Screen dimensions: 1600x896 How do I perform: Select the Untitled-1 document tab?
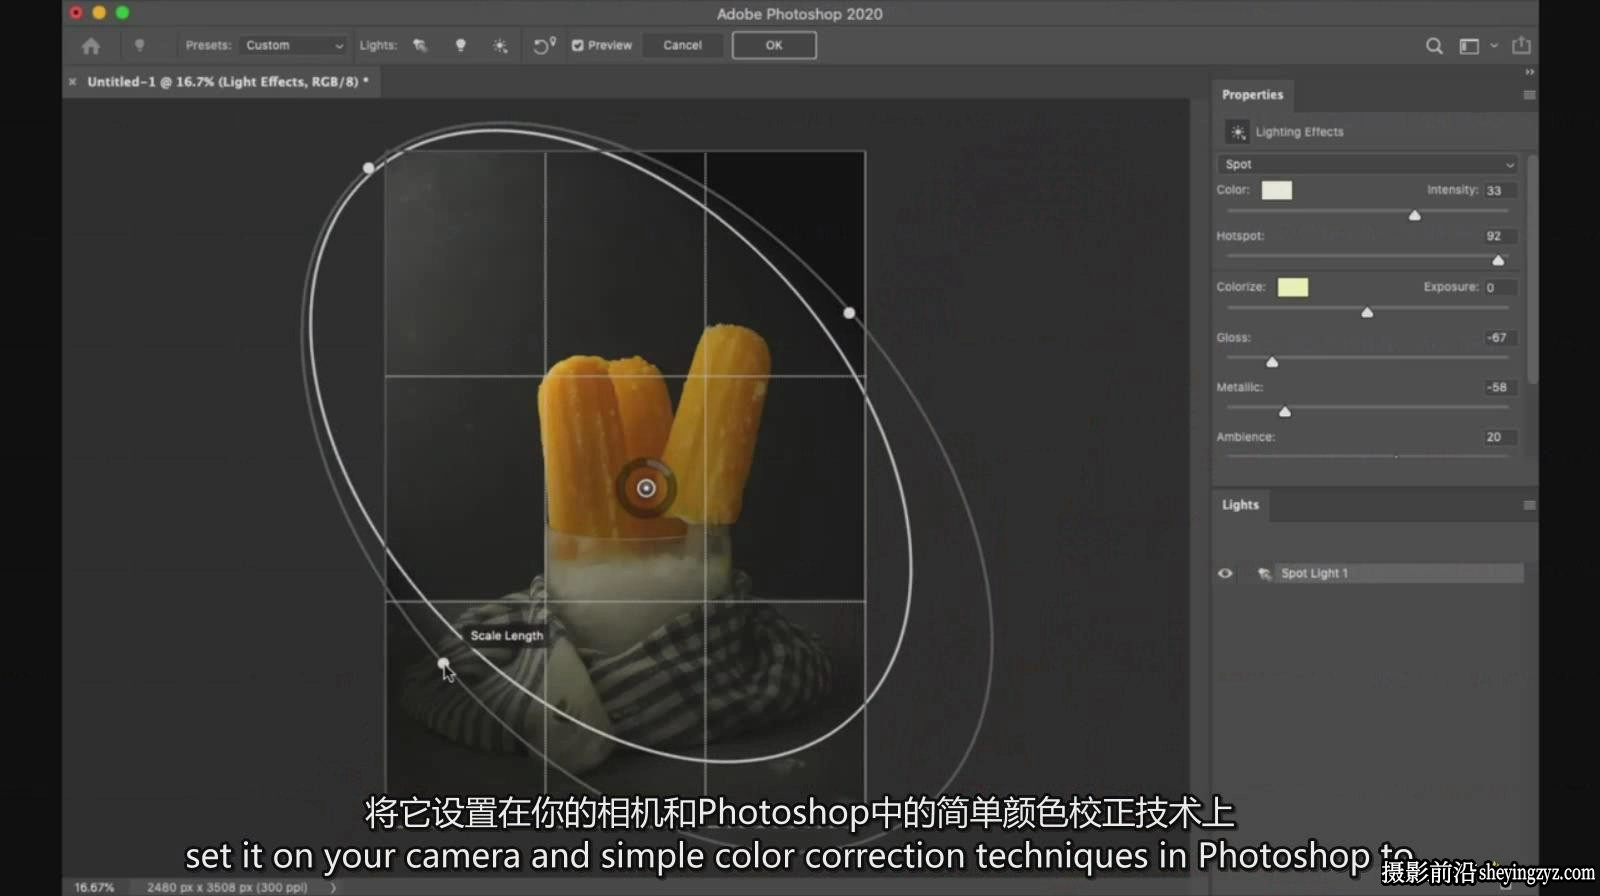pos(228,82)
